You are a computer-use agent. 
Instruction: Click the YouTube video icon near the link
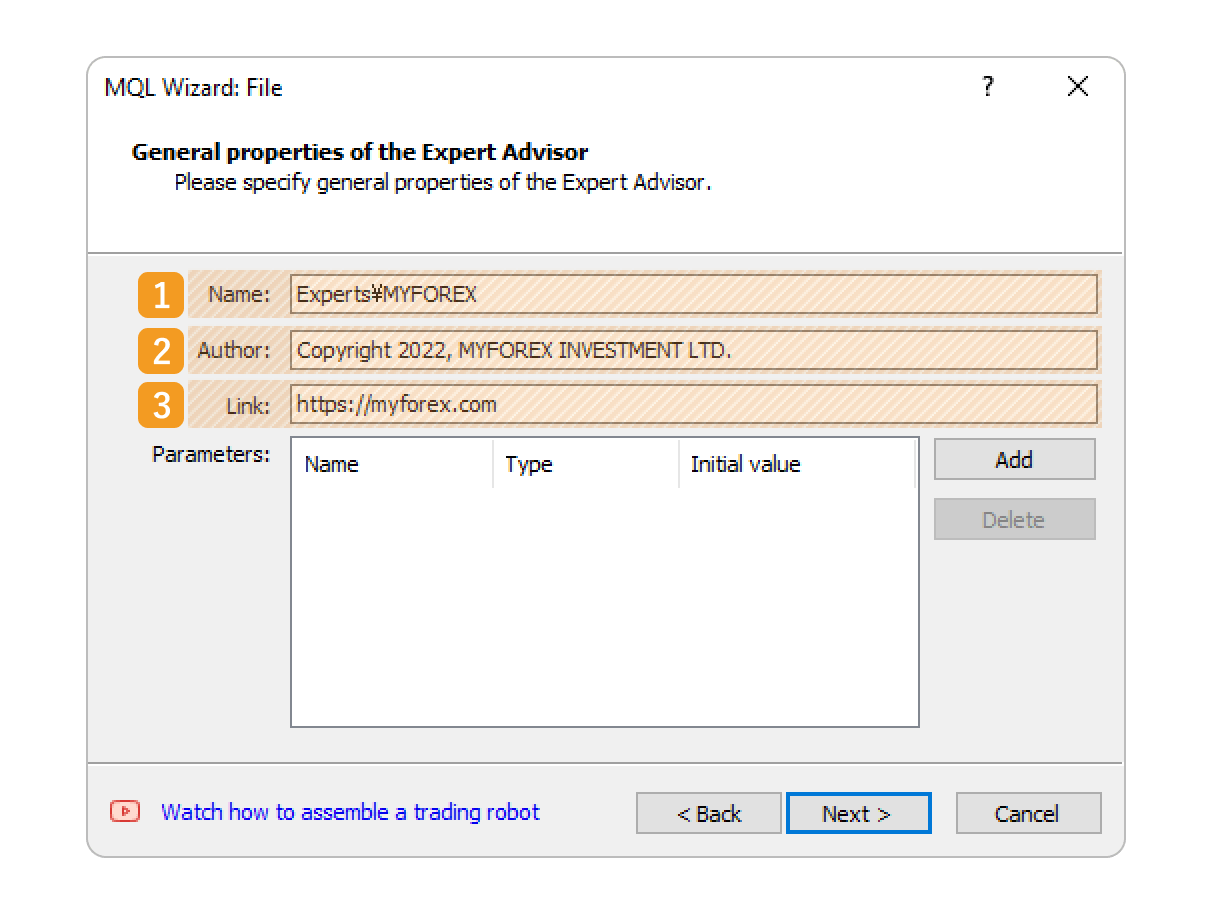pyautogui.click(x=124, y=813)
